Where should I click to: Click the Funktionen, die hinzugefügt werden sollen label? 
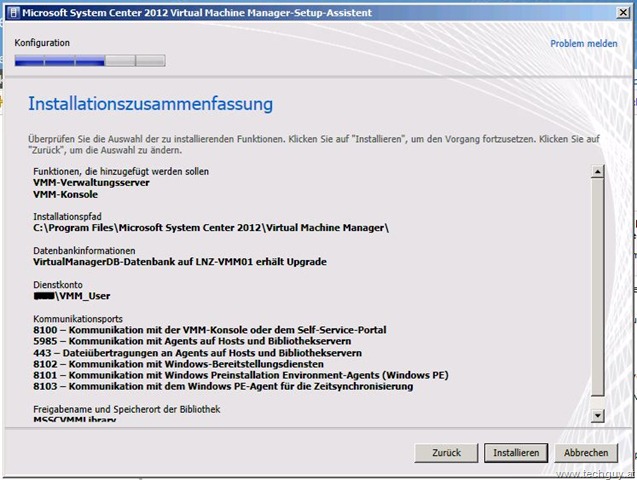[121, 171]
